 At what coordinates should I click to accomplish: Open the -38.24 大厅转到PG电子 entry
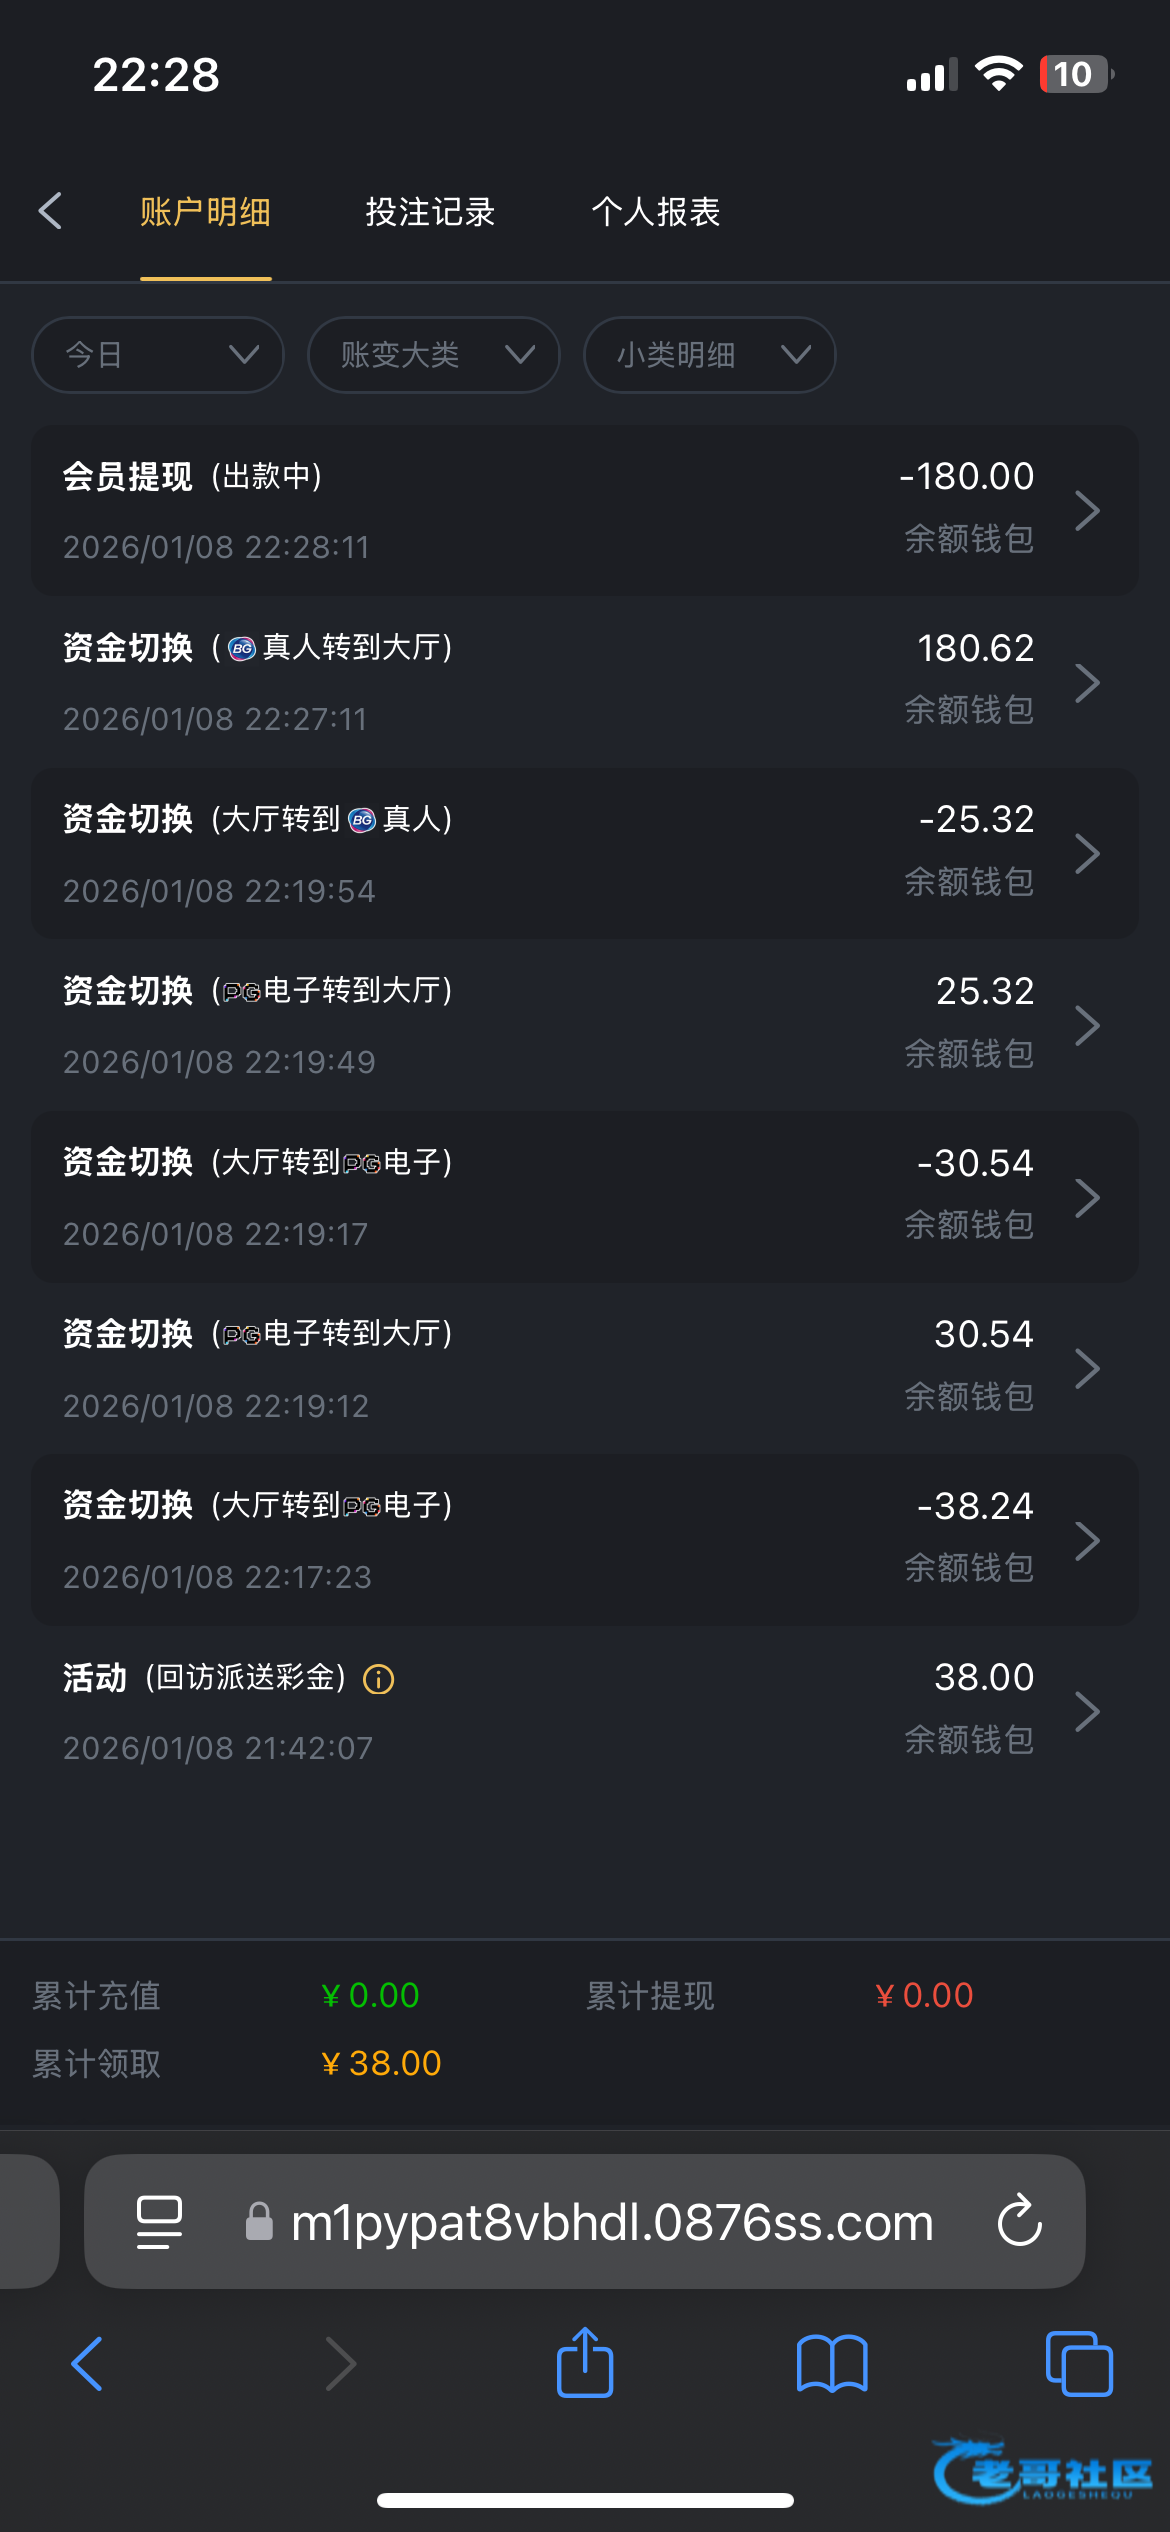coord(584,1540)
